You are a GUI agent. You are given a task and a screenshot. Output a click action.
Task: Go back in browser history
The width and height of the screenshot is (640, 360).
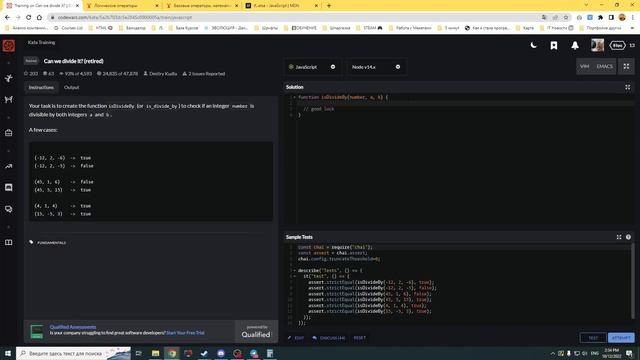[x=7, y=17]
